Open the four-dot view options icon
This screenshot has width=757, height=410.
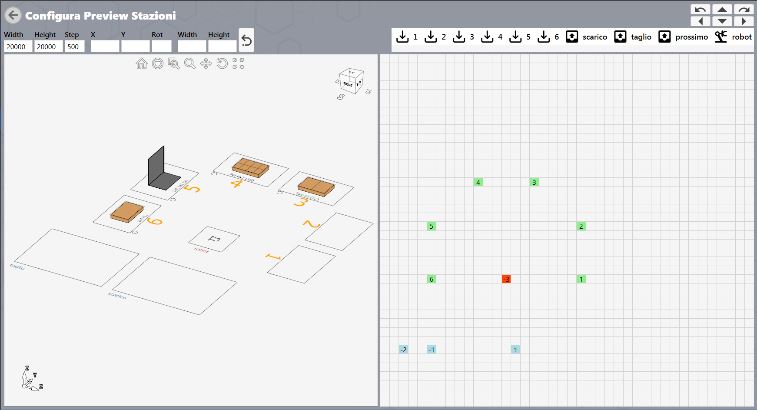[x=238, y=63]
